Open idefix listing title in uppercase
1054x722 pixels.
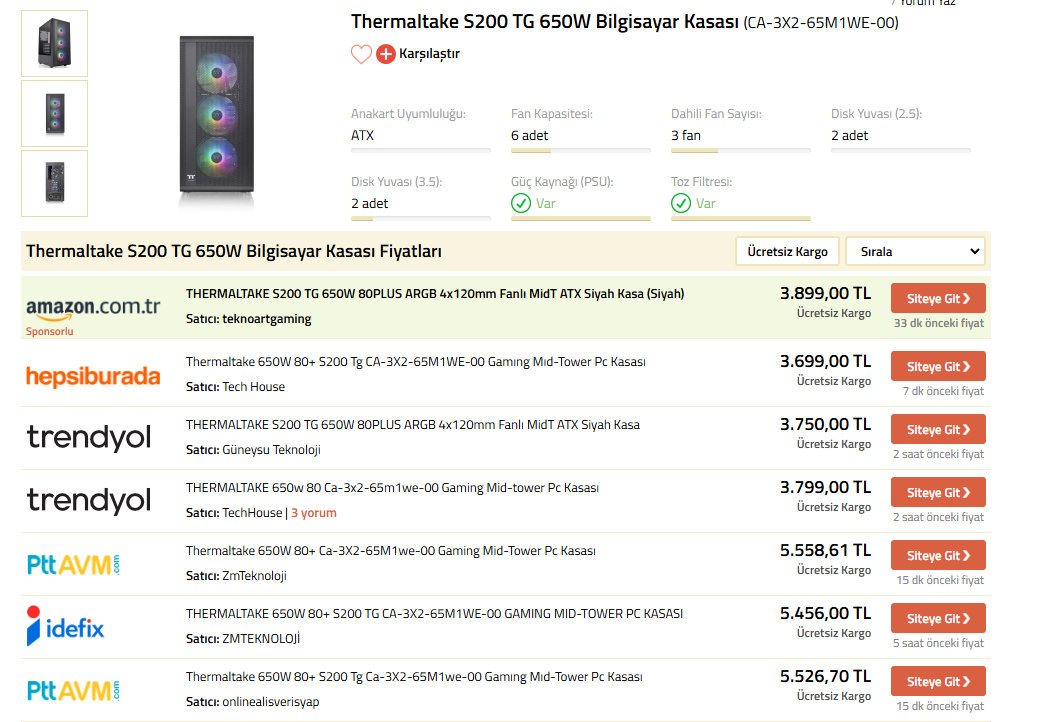pyautogui.click(x=434, y=614)
